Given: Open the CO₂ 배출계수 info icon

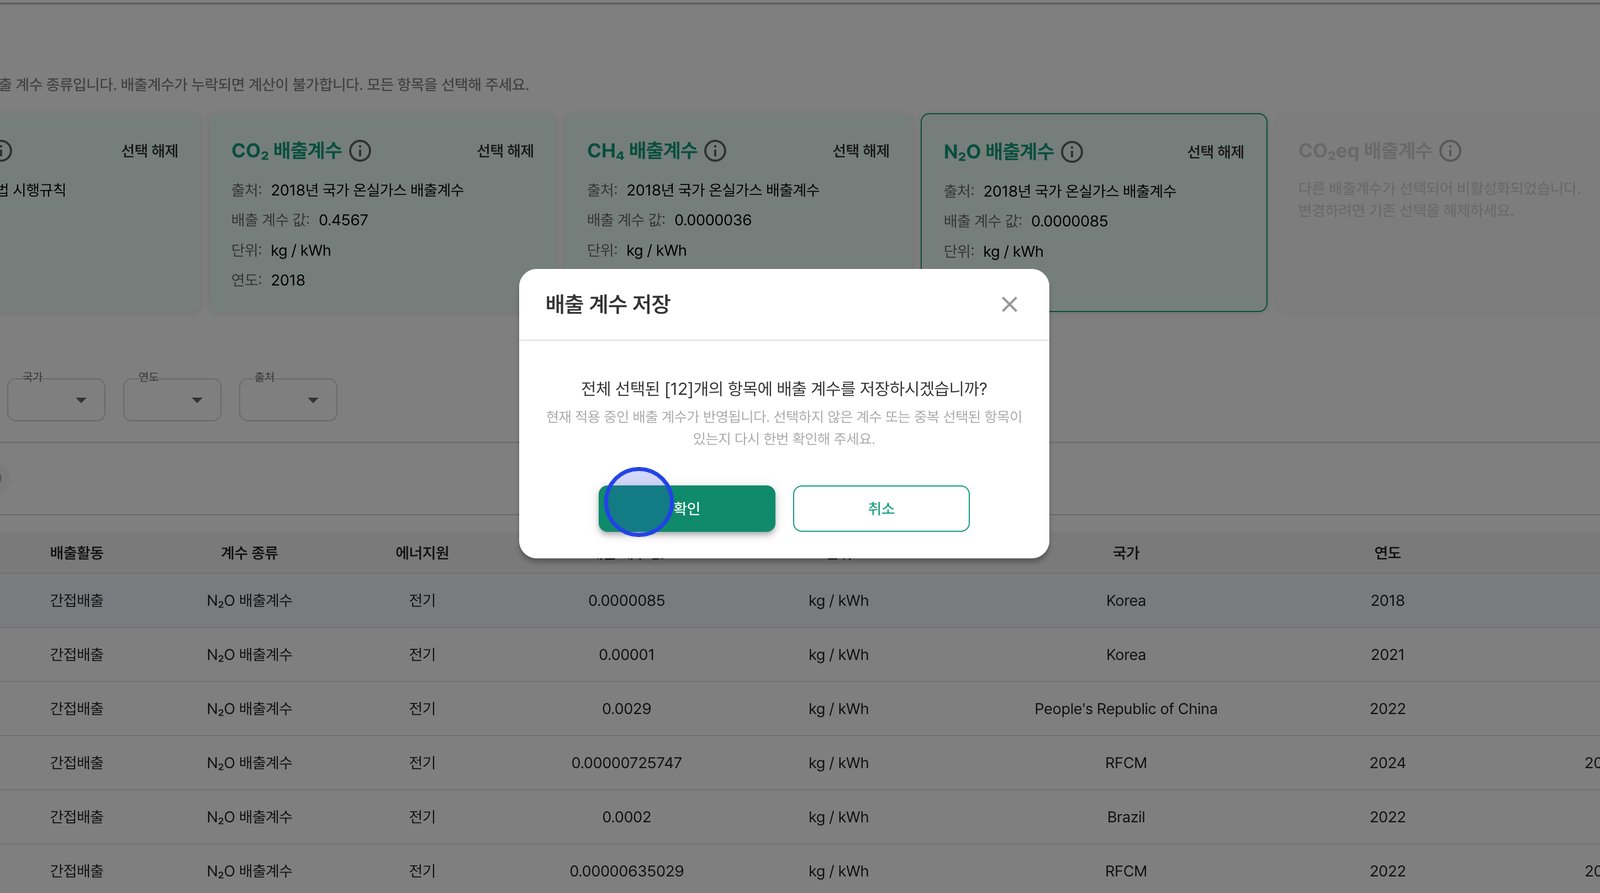Looking at the screenshot, I should pyautogui.click(x=360, y=151).
